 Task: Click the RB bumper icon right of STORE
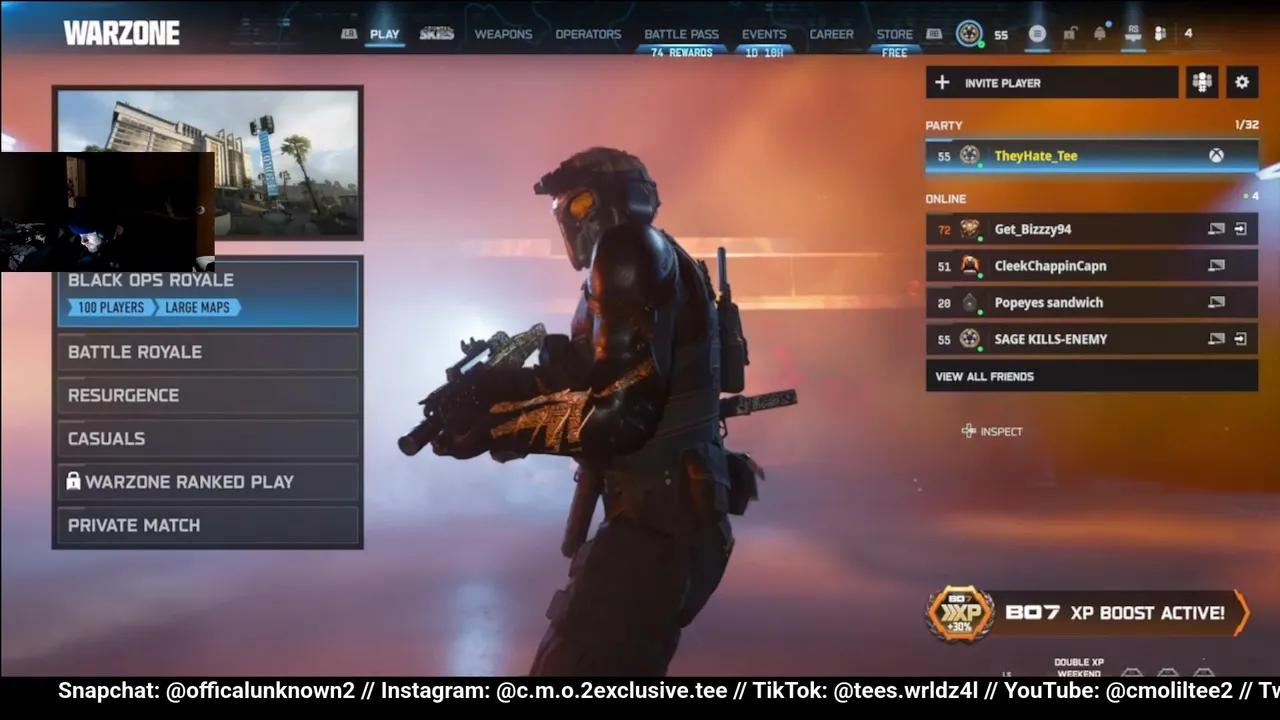[934, 34]
